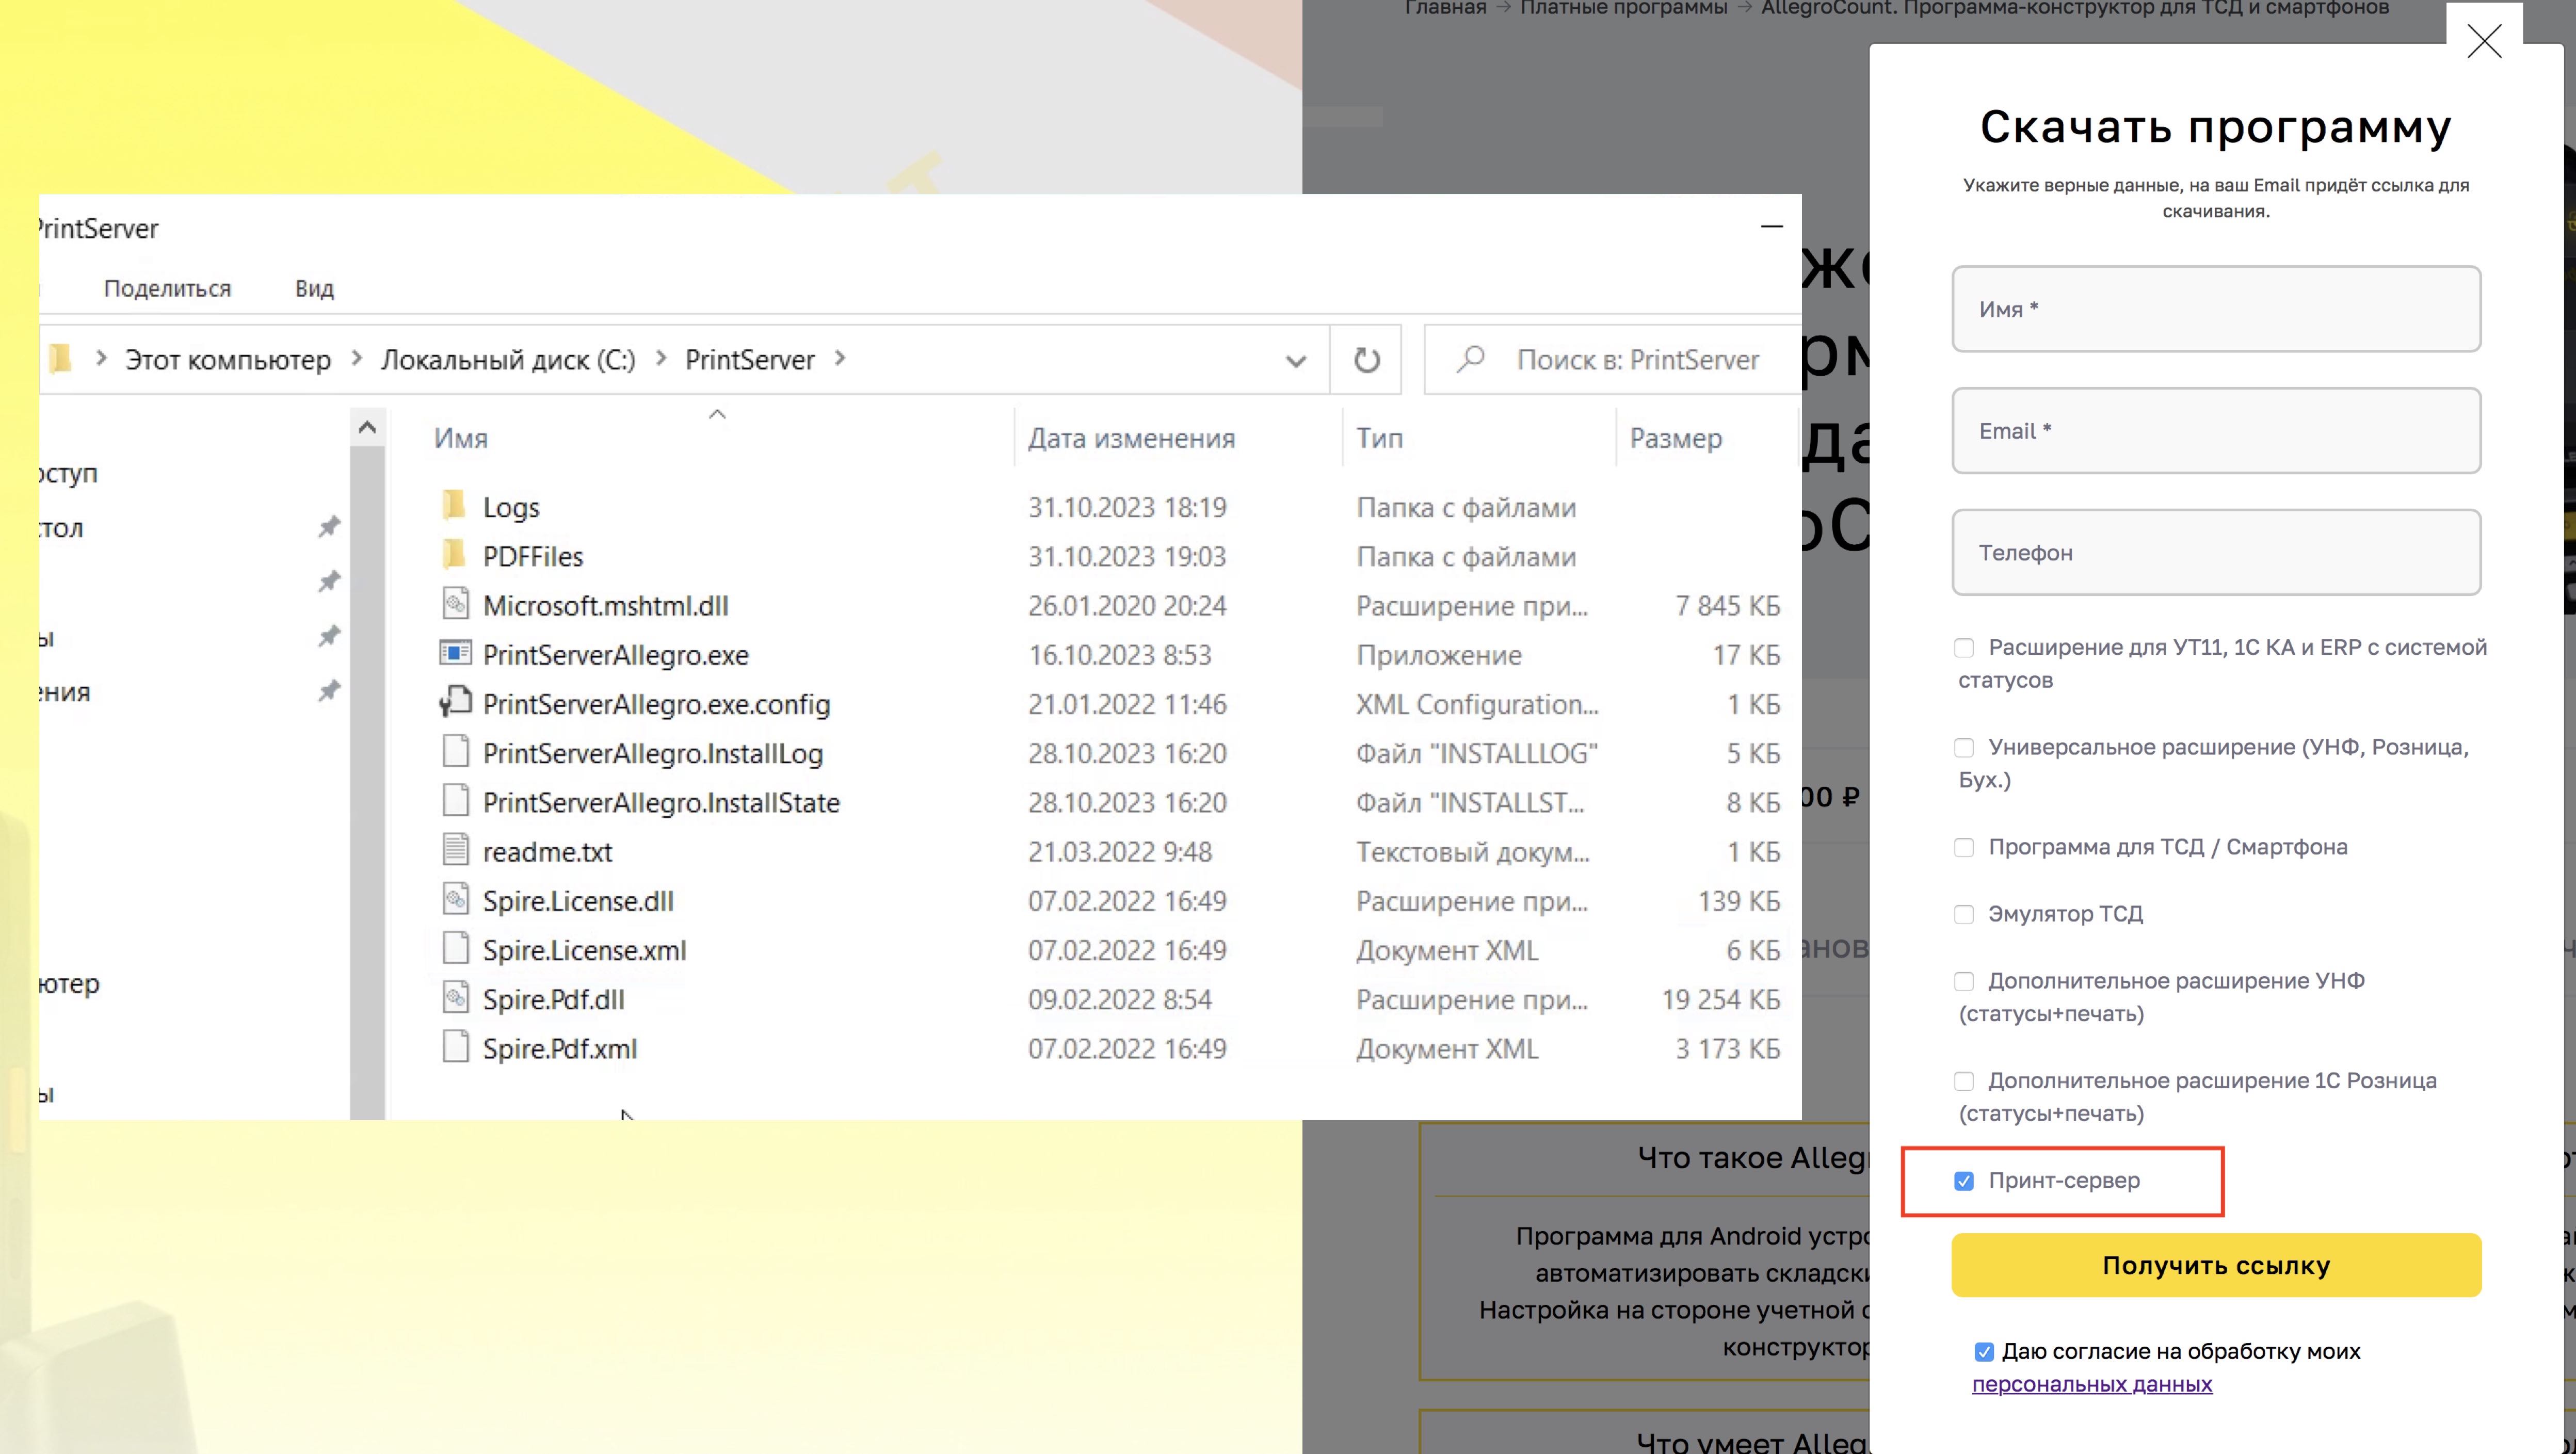Open the PDFFiles folder icon
The width and height of the screenshot is (2576, 1454).
454,554
